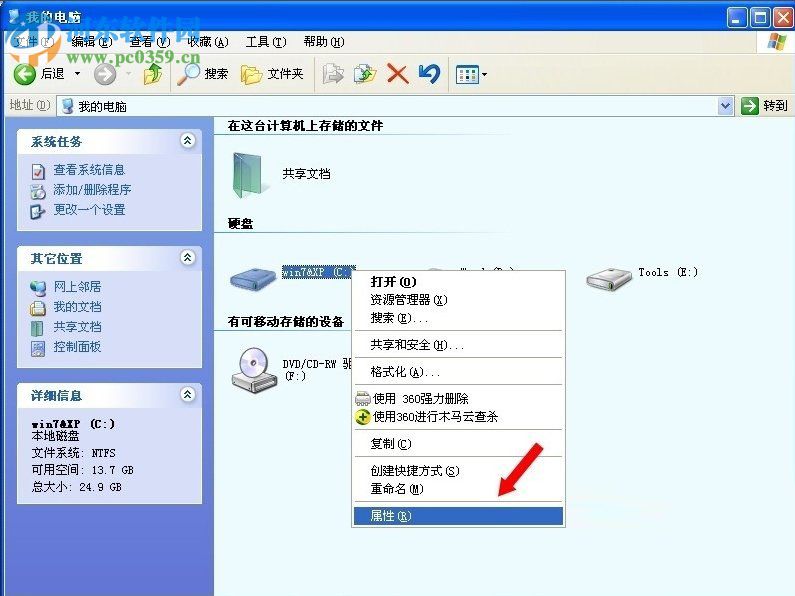Click the change a setting icon
The image size is (795, 596).
[x=38, y=211]
